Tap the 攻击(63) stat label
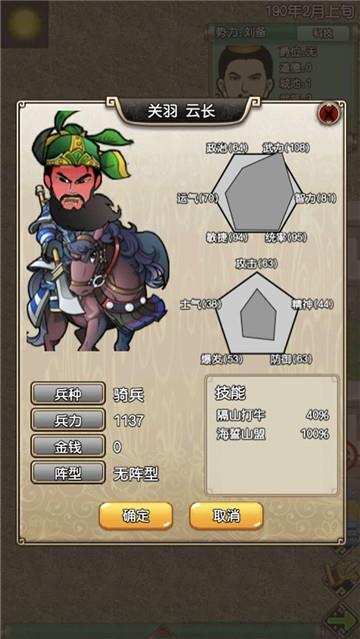The image size is (360, 639). pos(256,264)
